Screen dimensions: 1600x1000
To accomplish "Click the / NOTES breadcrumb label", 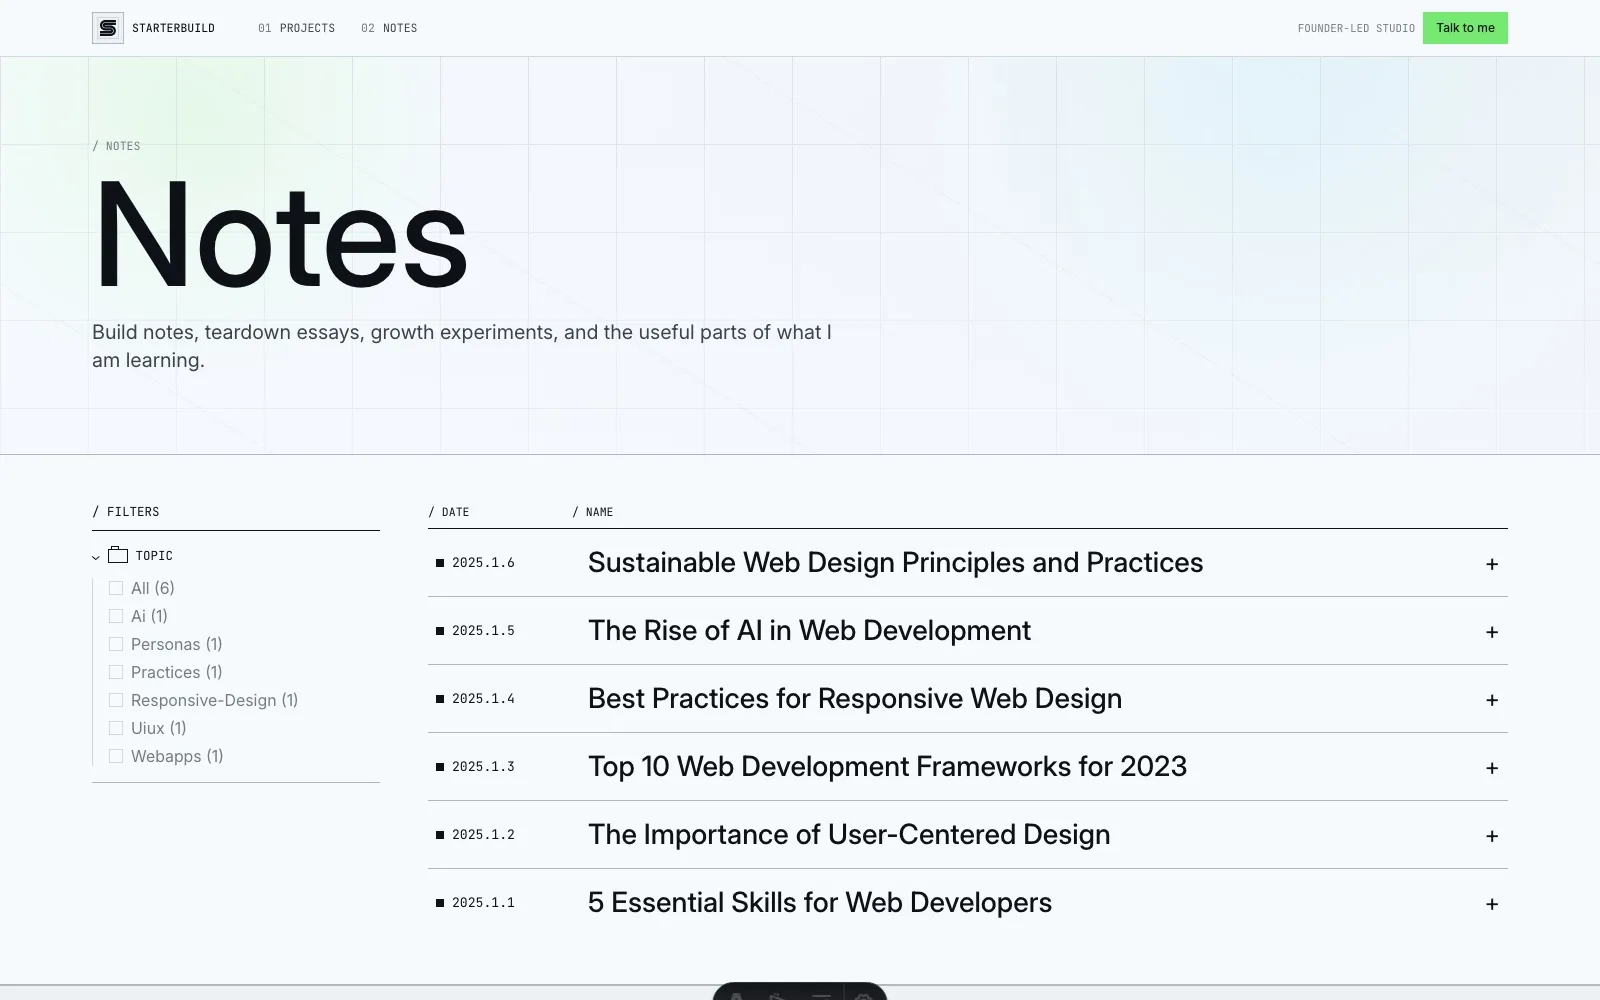I will click(x=116, y=146).
